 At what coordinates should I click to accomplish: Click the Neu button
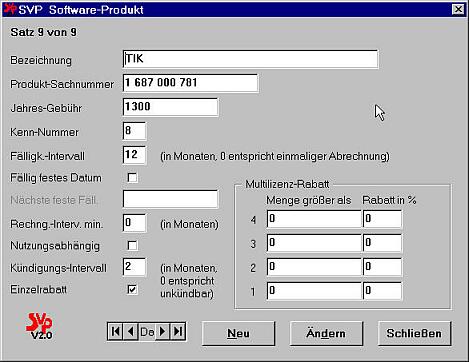tap(238, 333)
